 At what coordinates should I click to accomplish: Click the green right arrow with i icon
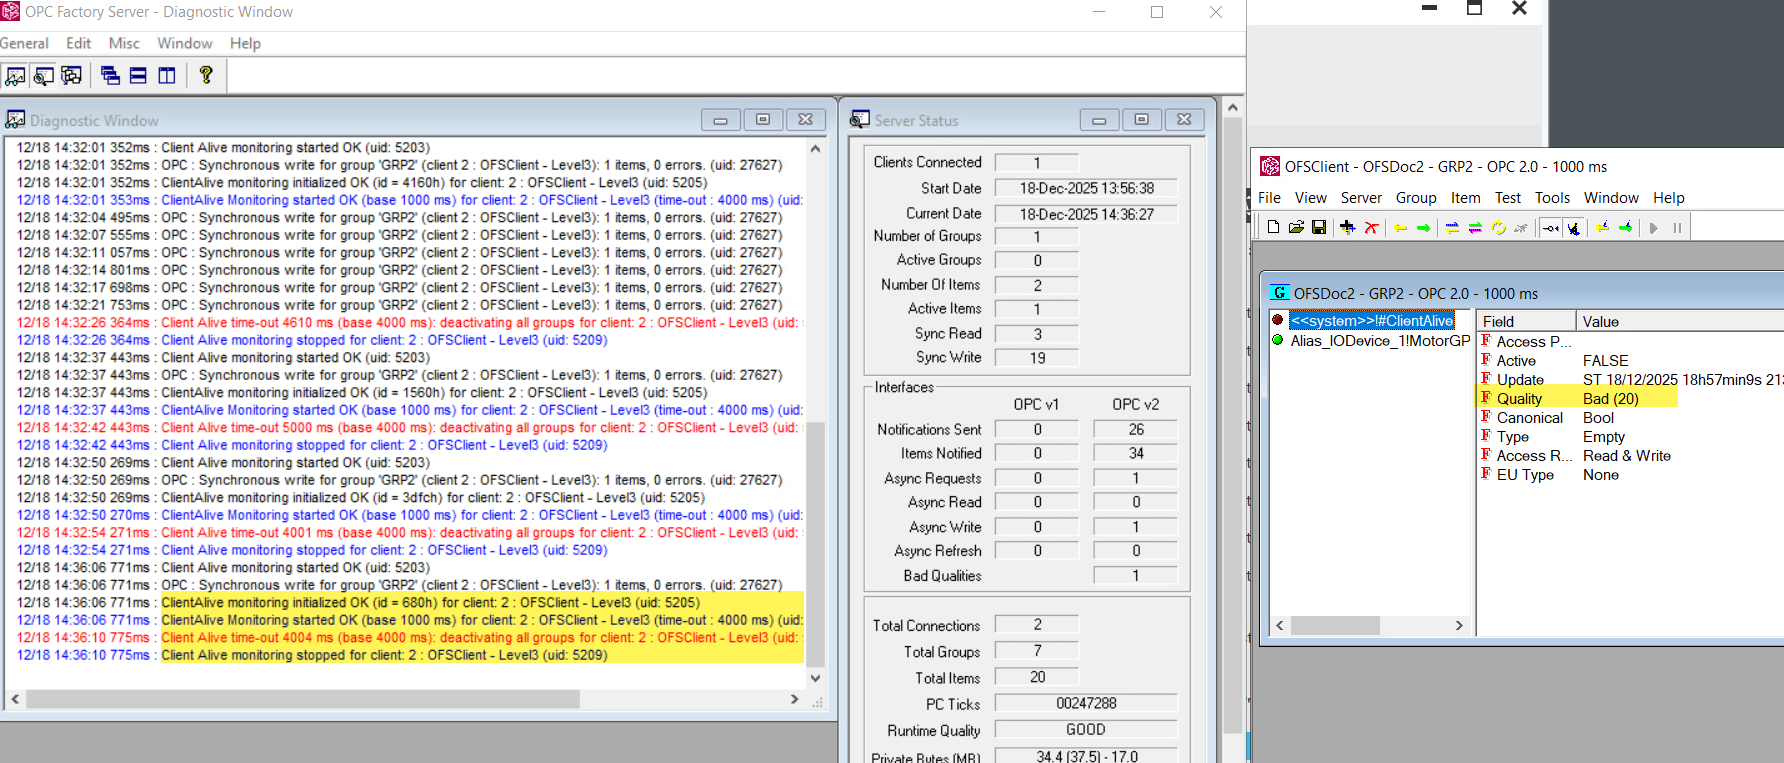click(x=1625, y=227)
